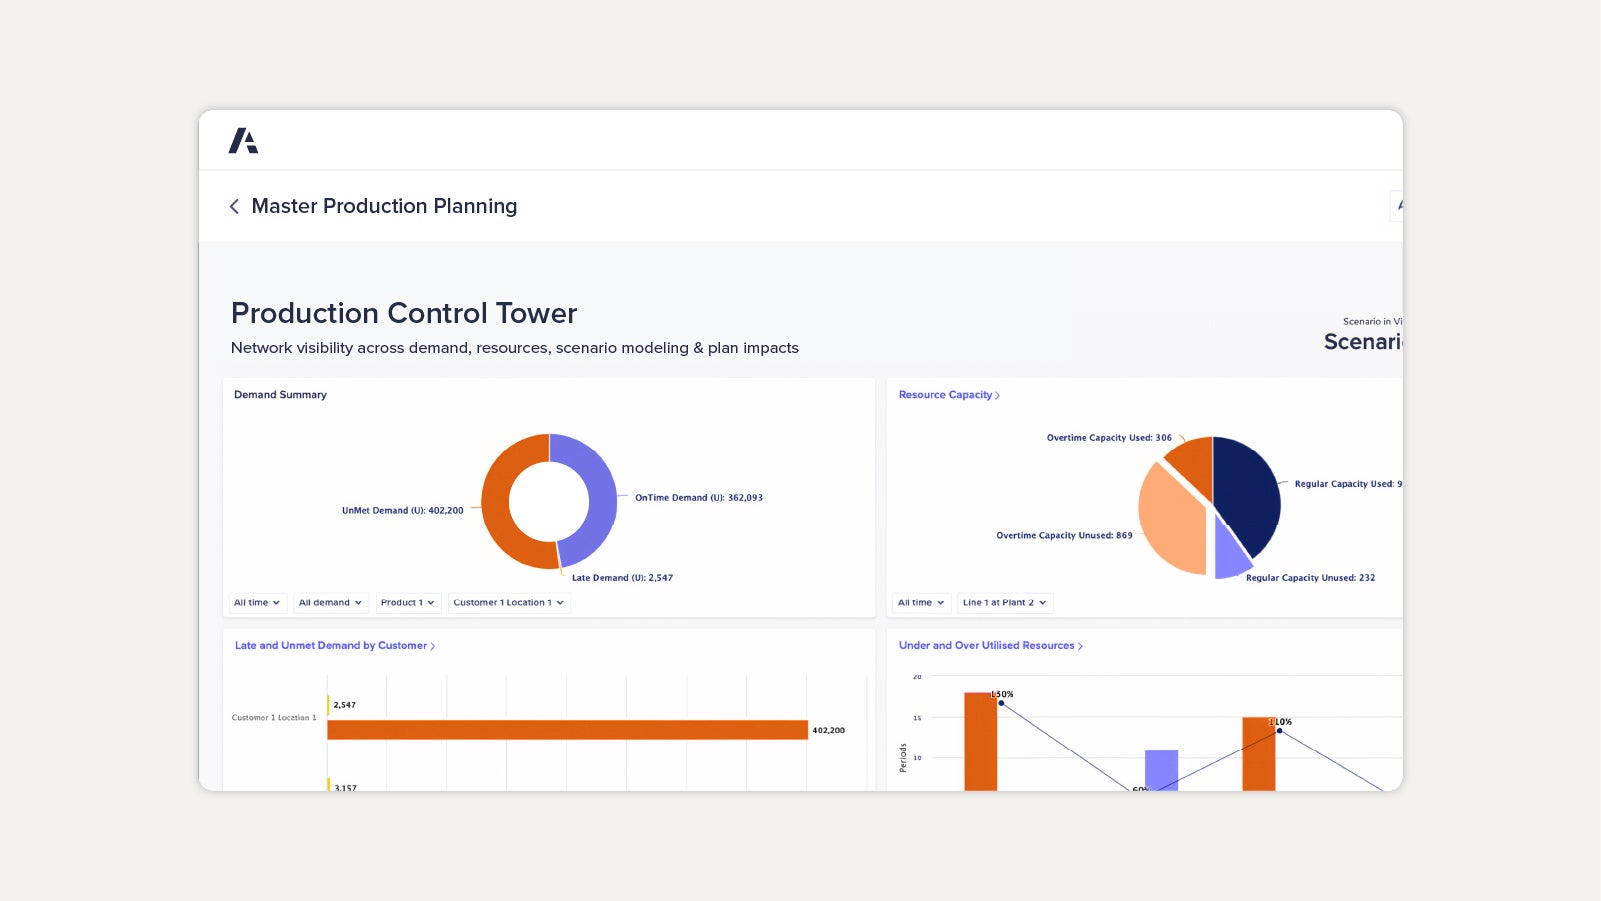
Task: Select the light purple Regular Capacity Unused slice
Action: (x=1229, y=553)
